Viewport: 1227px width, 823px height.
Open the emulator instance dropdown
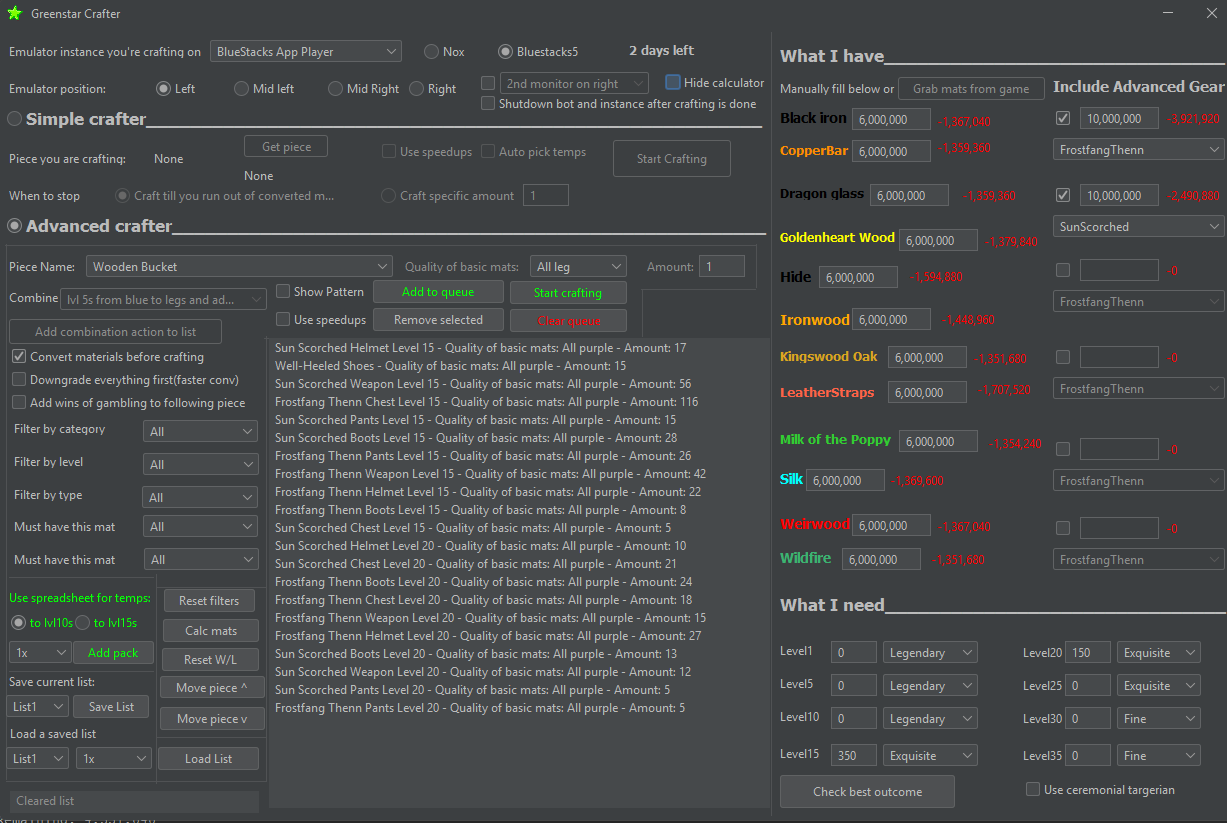(305, 51)
